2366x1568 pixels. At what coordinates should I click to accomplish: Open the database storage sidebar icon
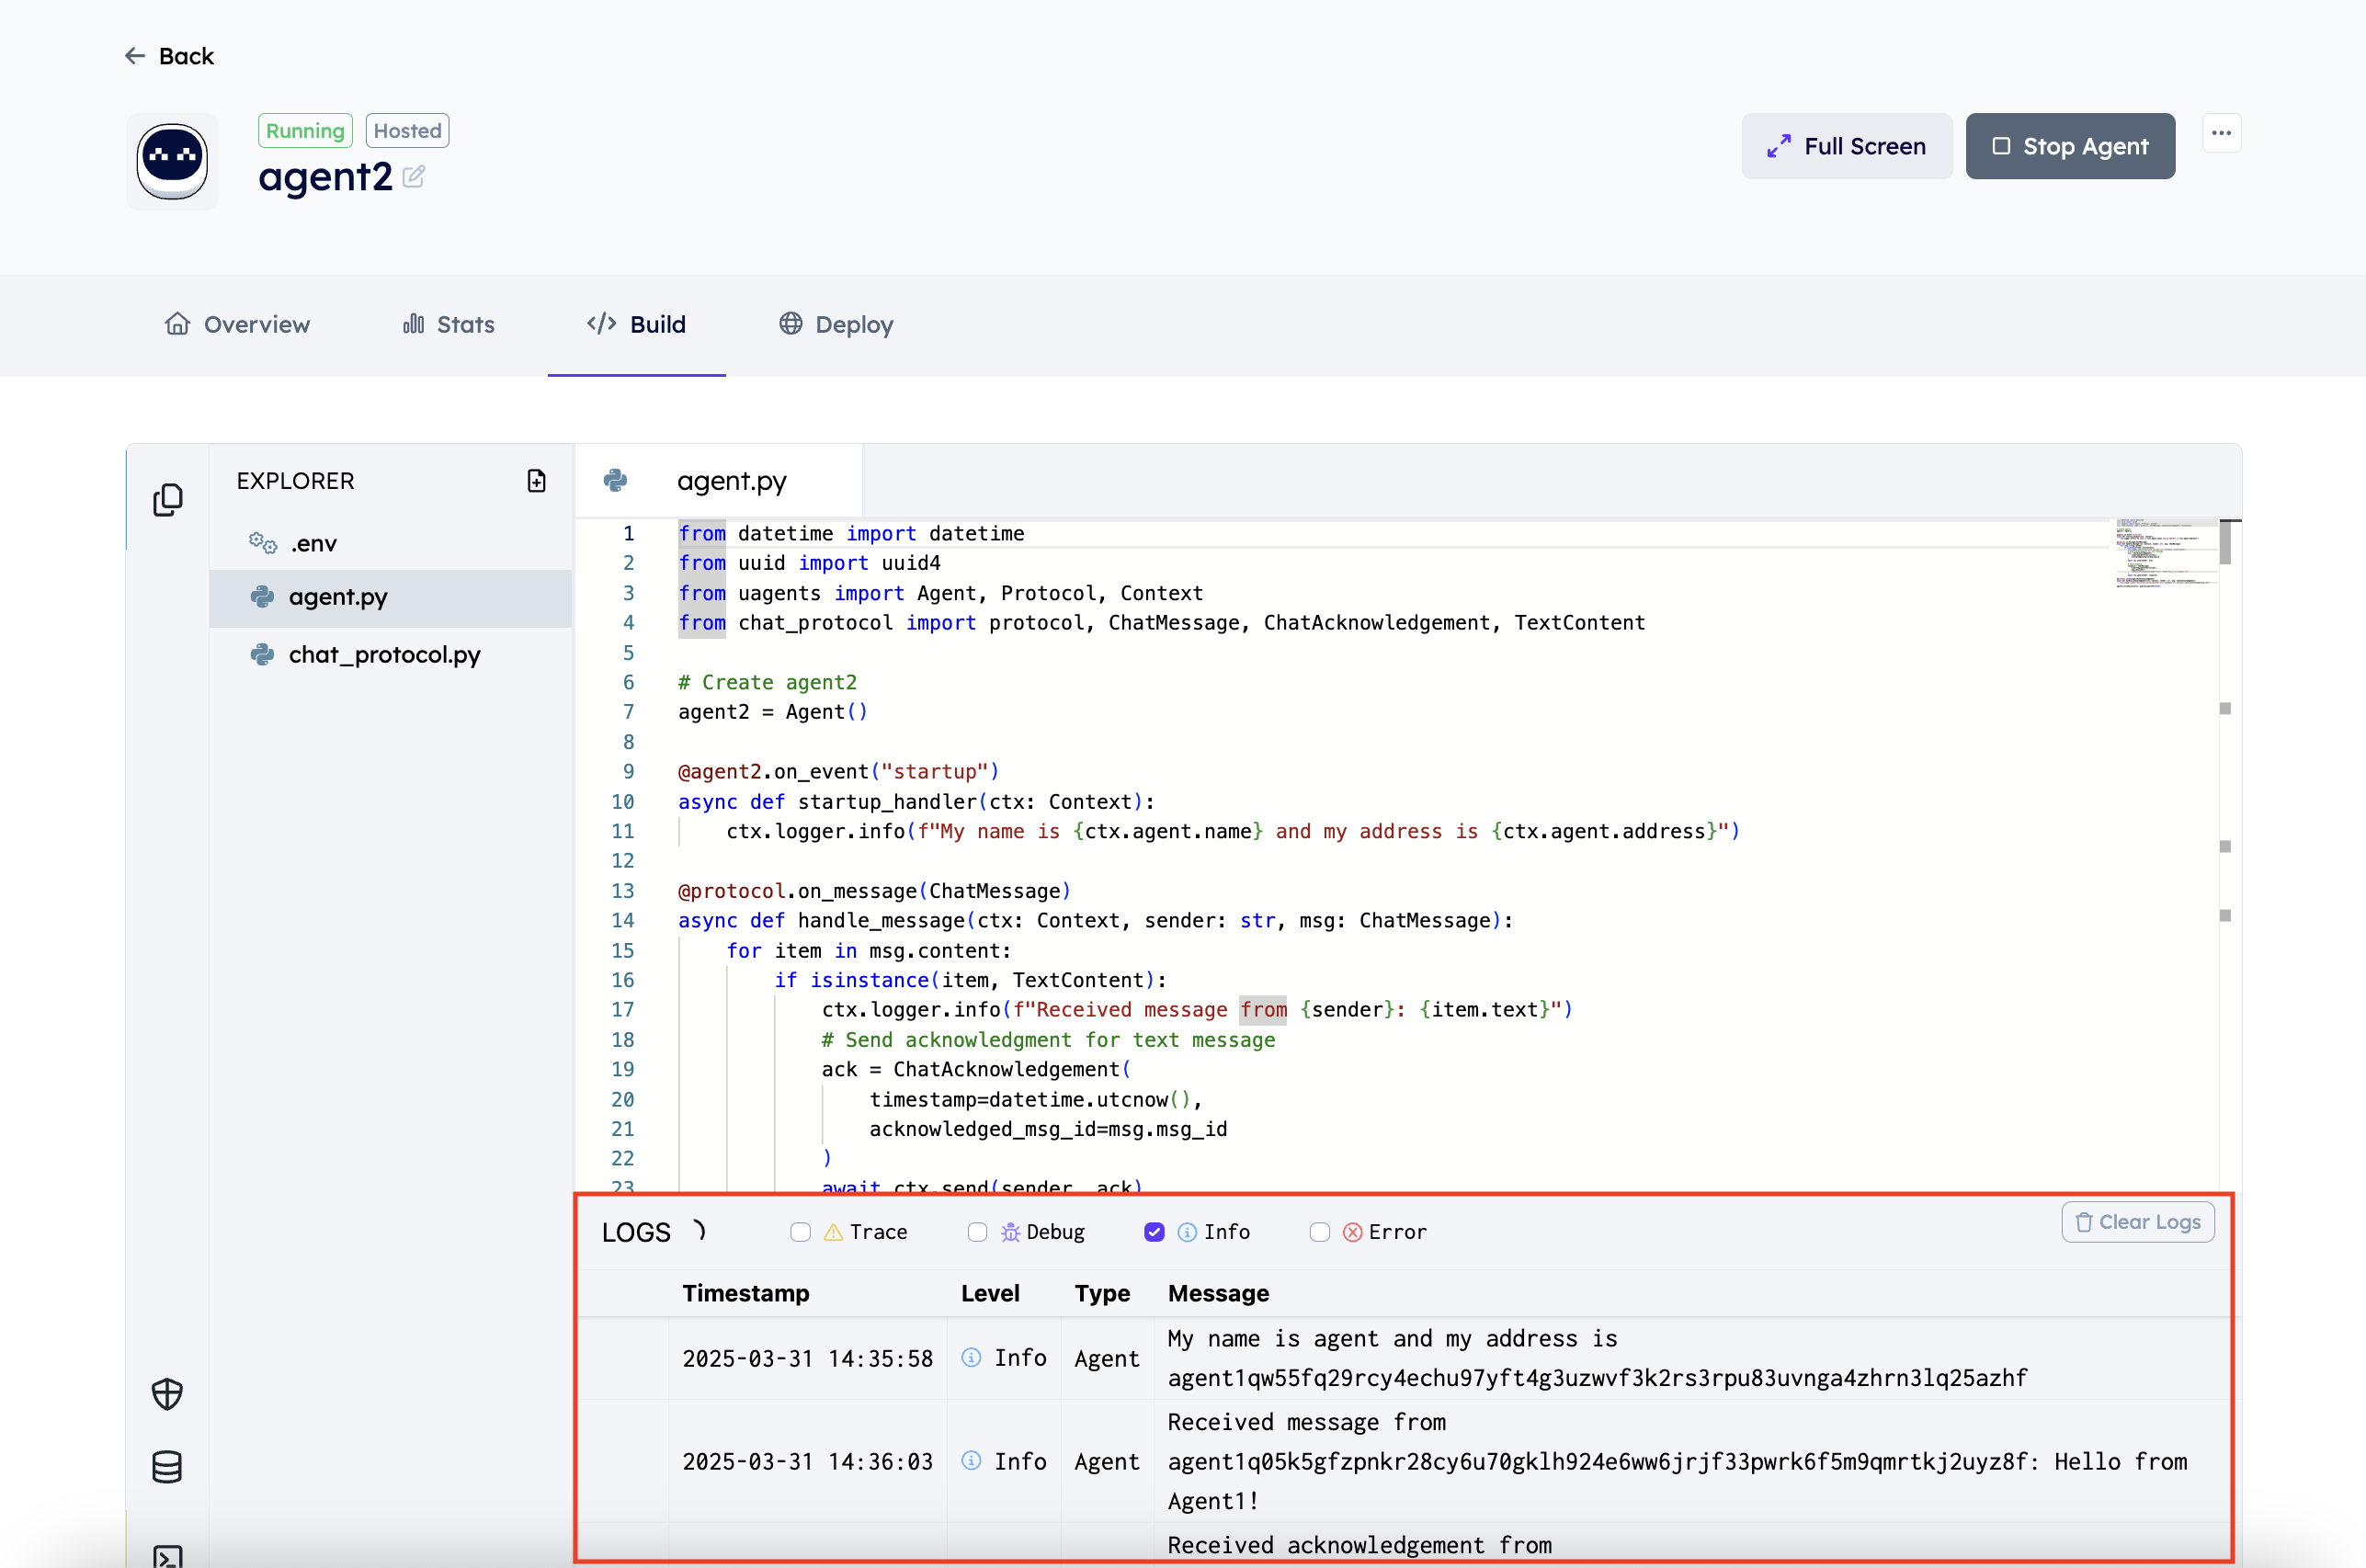pos(167,1466)
